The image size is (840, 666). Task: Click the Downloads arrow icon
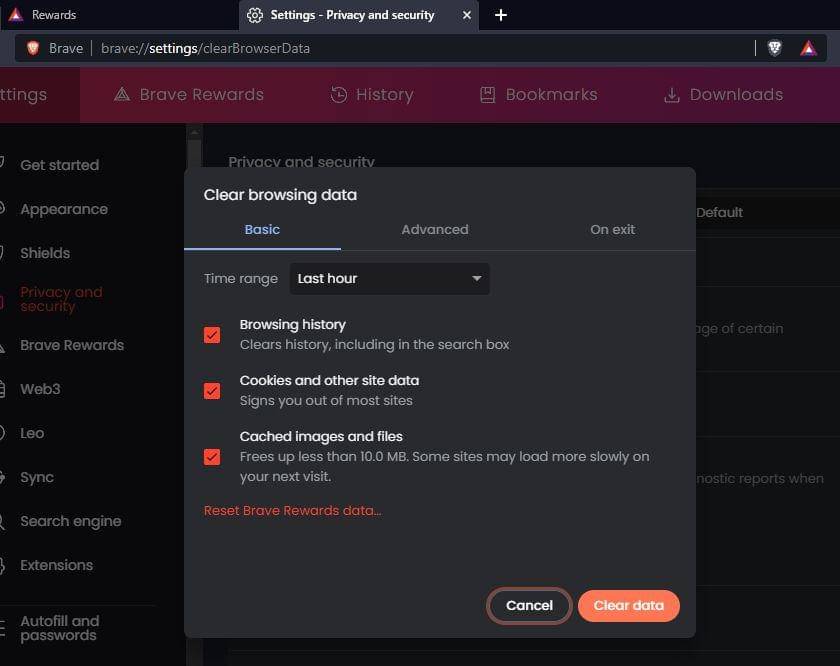pyautogui.click(x=672, y=95)
